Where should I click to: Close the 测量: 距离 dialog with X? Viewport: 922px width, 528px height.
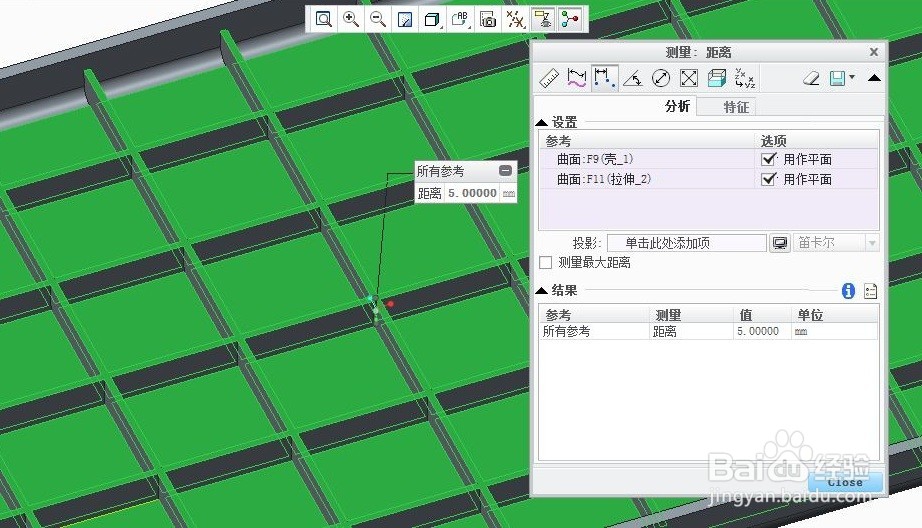coord(874,52)
